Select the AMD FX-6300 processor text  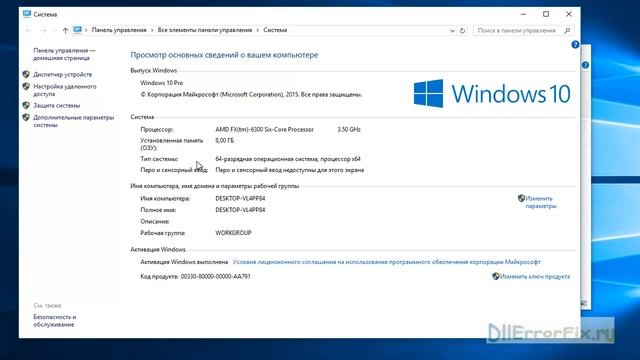pyautogui.click(x=264, y=129)
